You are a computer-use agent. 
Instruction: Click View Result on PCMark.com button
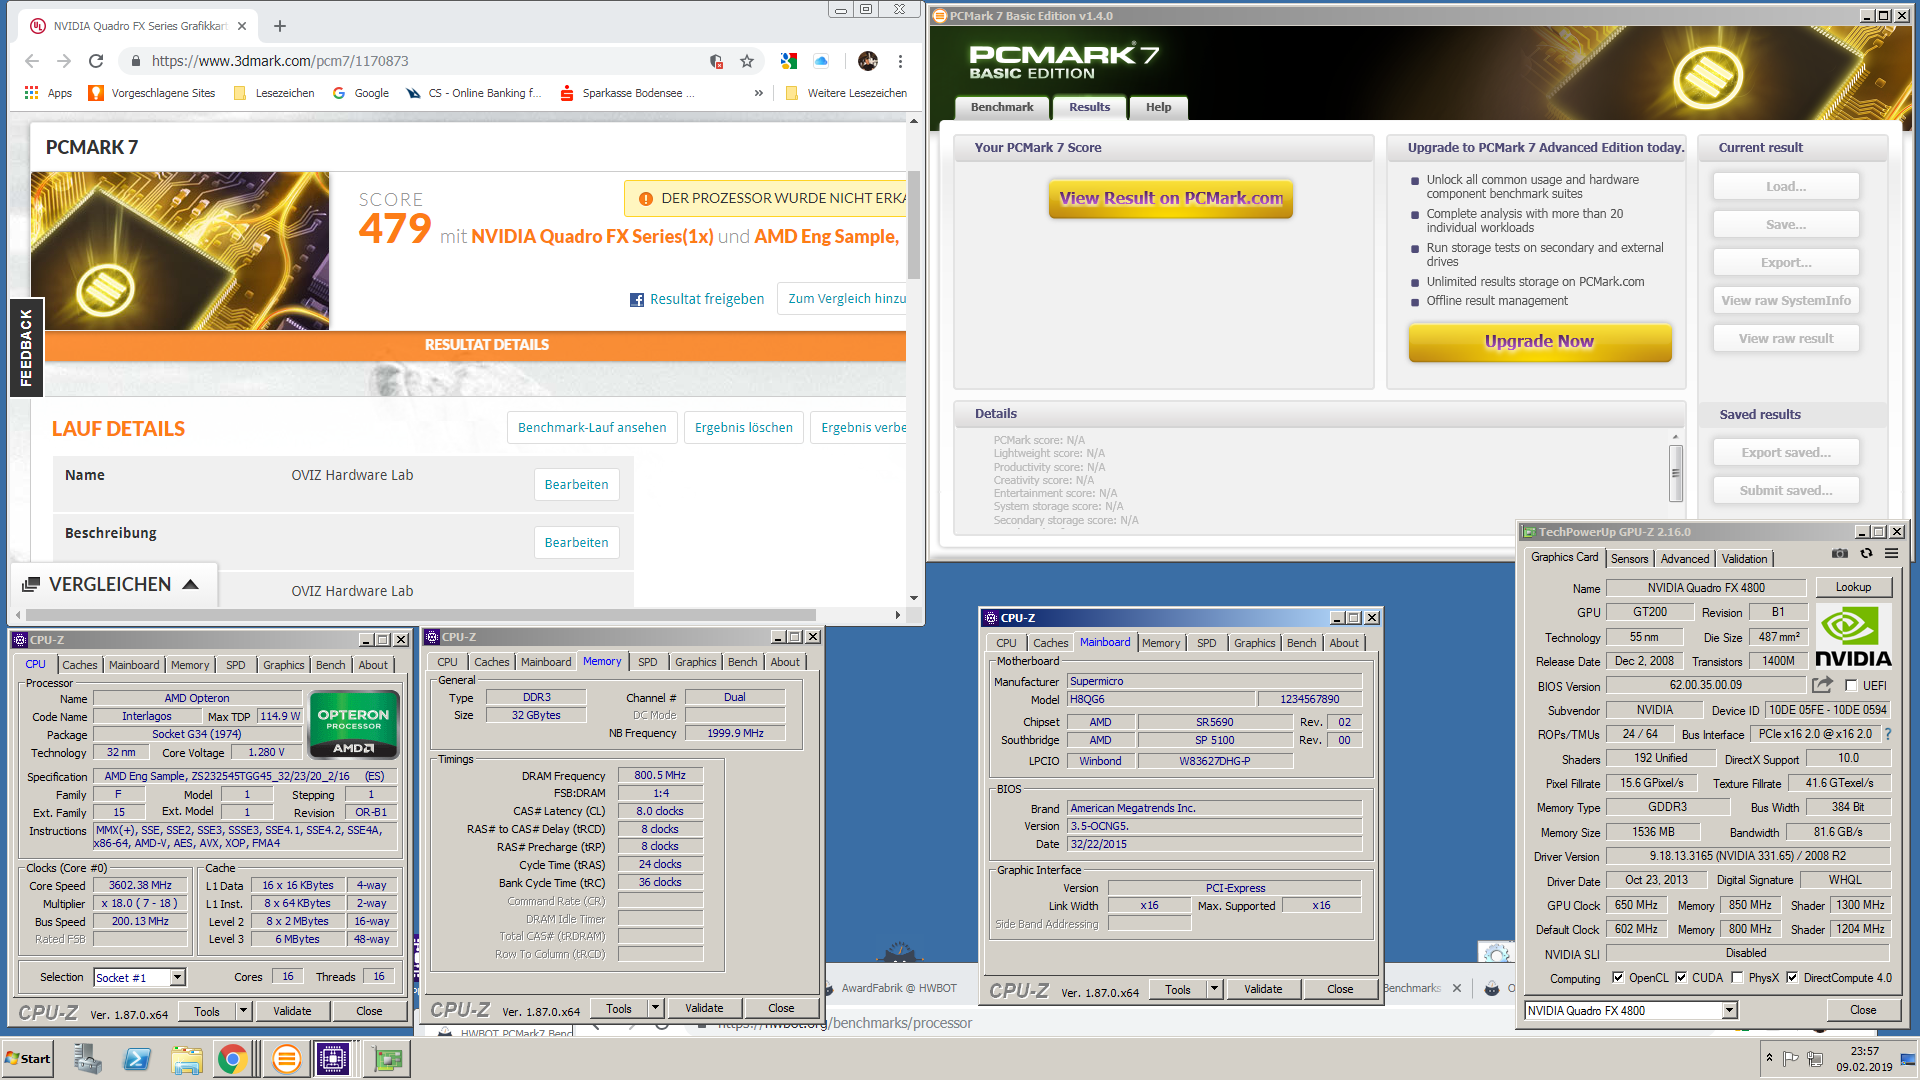coord(1171,198)
